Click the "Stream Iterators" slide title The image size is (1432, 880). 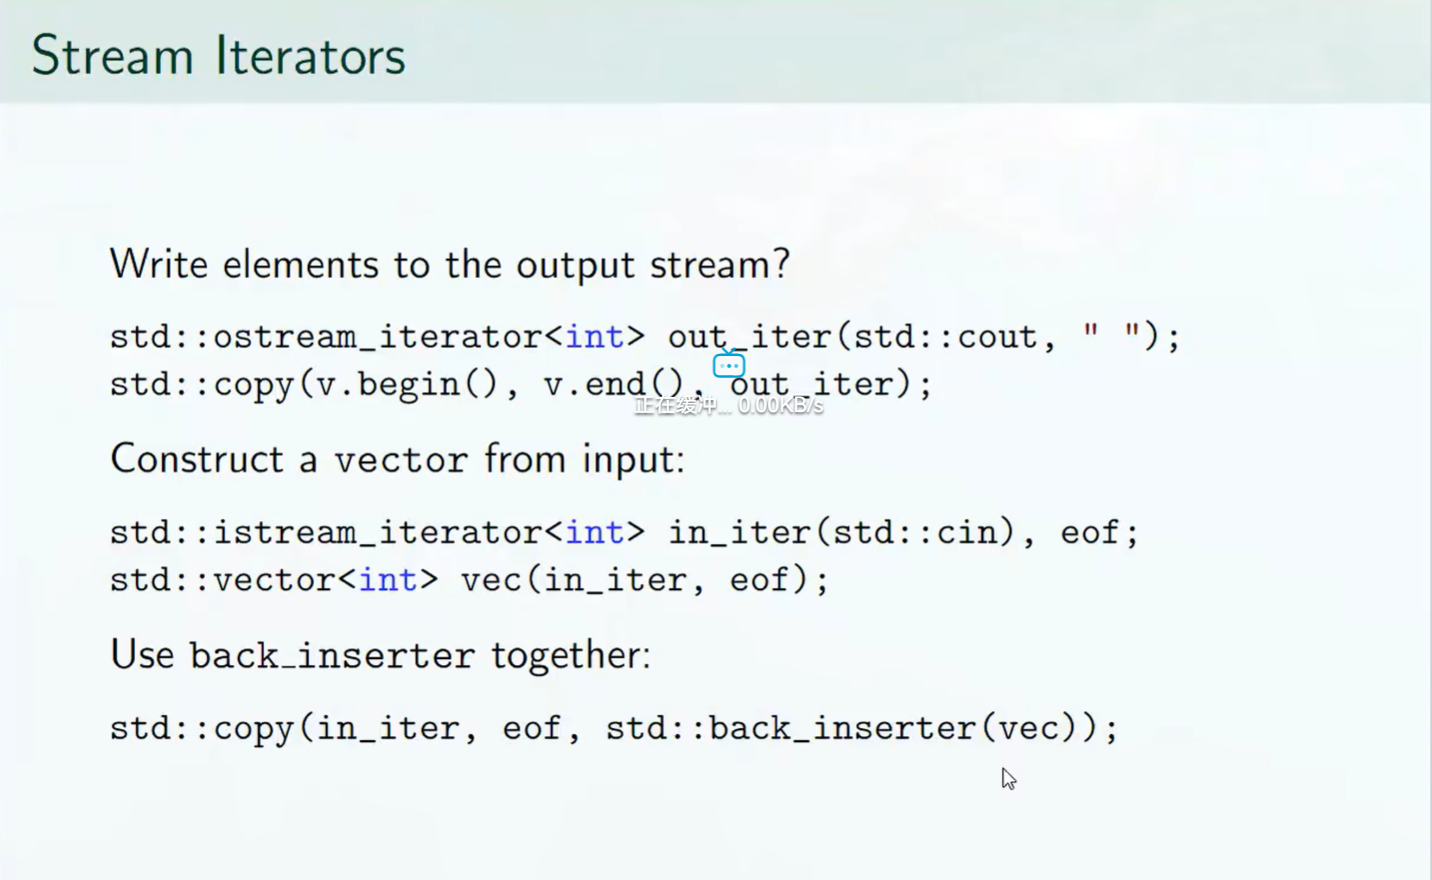(219, 55)
